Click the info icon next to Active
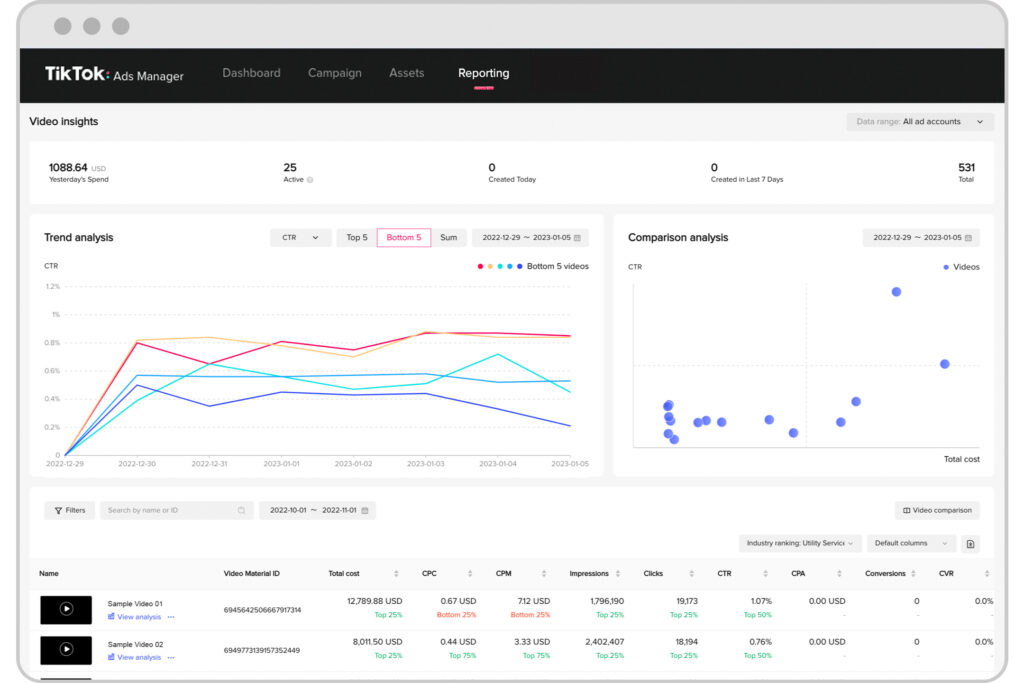1024x683 pixels. click(x=310, y=180)
